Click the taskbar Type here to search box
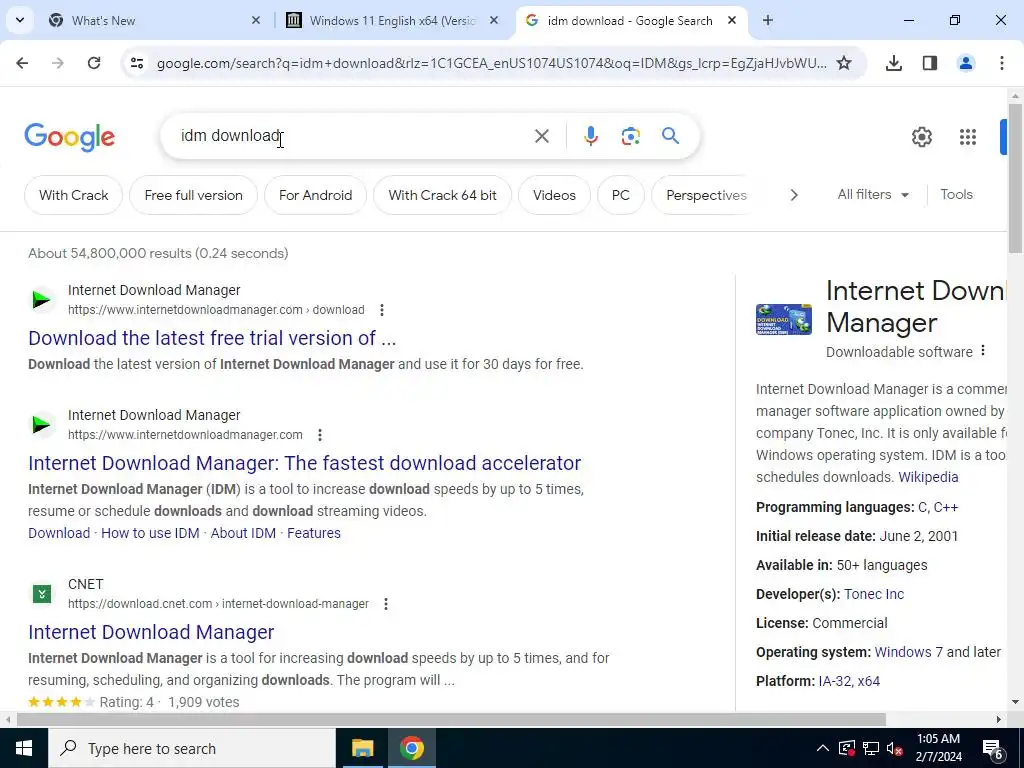The height and width of the screenshot is (768, 1024). coord(191,748)
